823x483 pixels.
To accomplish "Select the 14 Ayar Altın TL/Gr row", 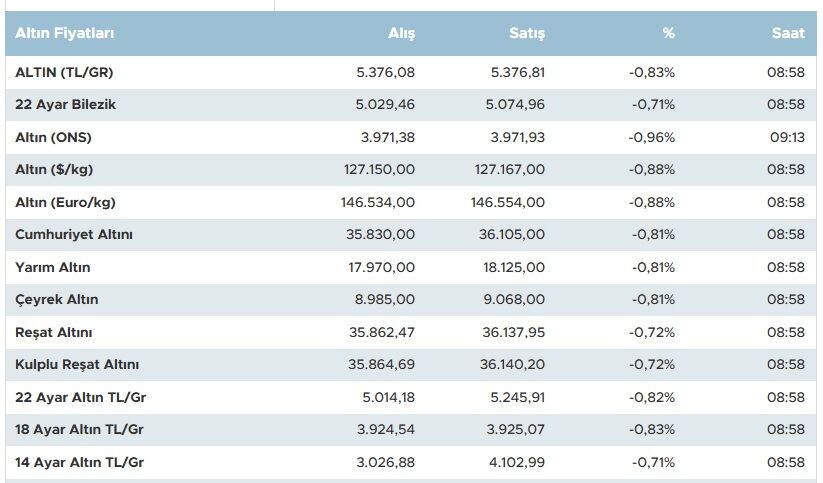I will tap(411, 463).
